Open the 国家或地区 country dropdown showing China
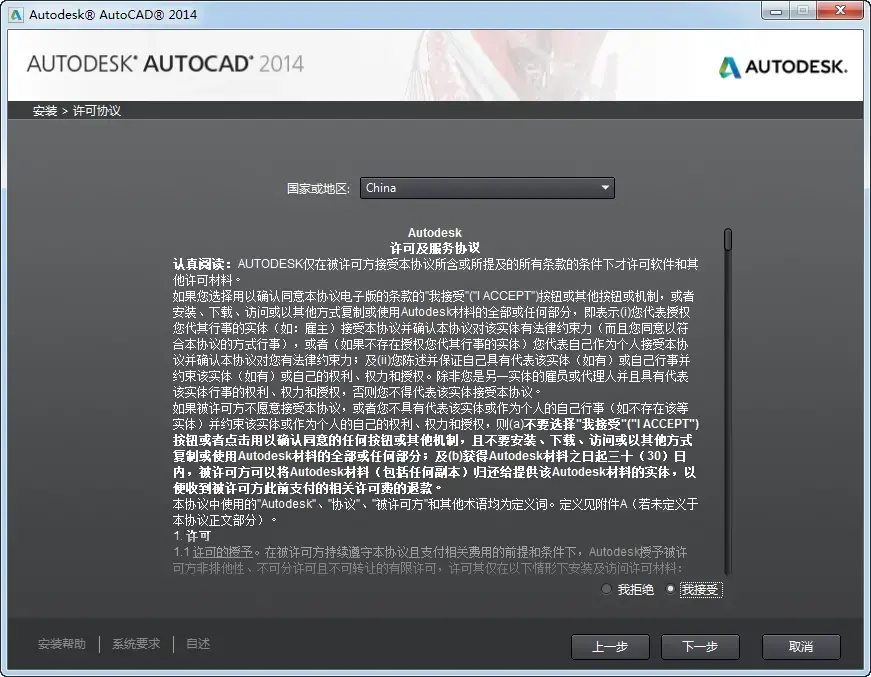Screen dimensions: 871x677 click(x=487, y=188)
